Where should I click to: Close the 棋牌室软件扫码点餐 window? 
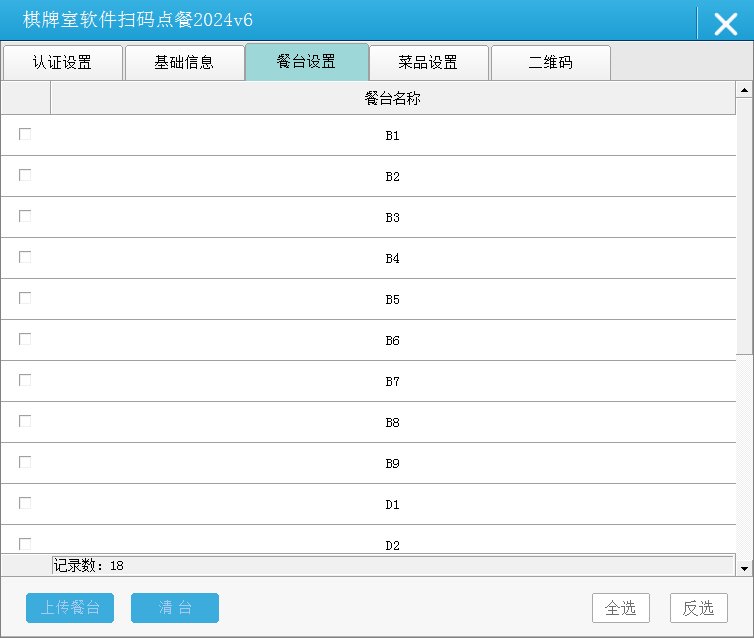coord(725,23)
